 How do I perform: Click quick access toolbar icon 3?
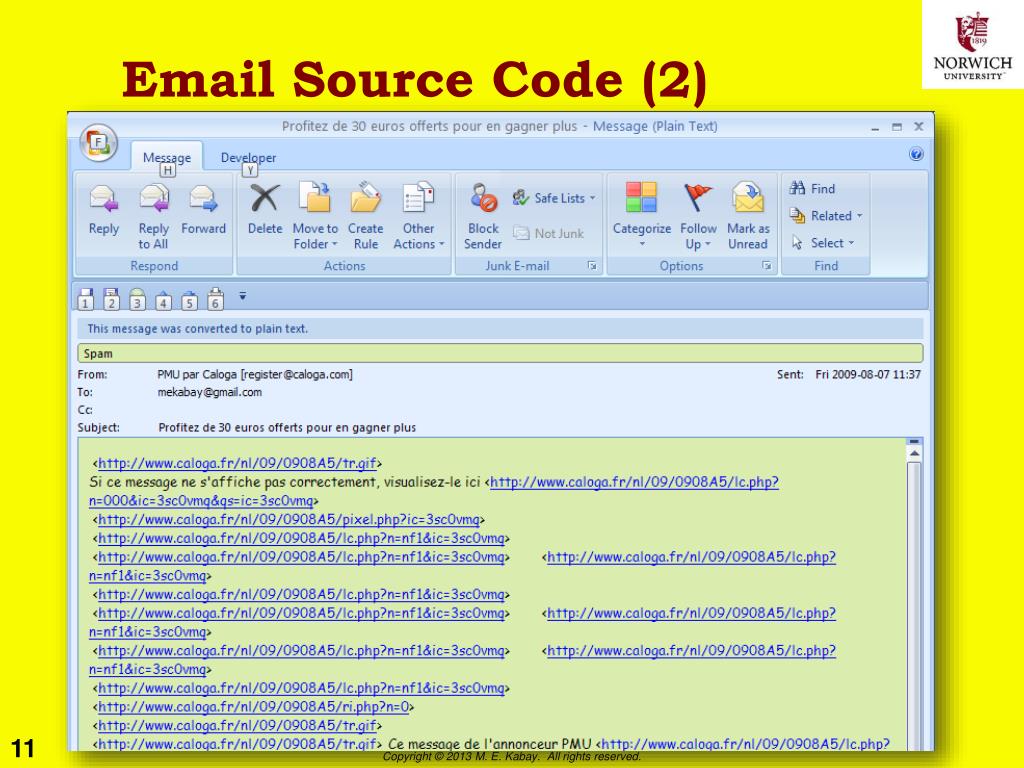137,299
